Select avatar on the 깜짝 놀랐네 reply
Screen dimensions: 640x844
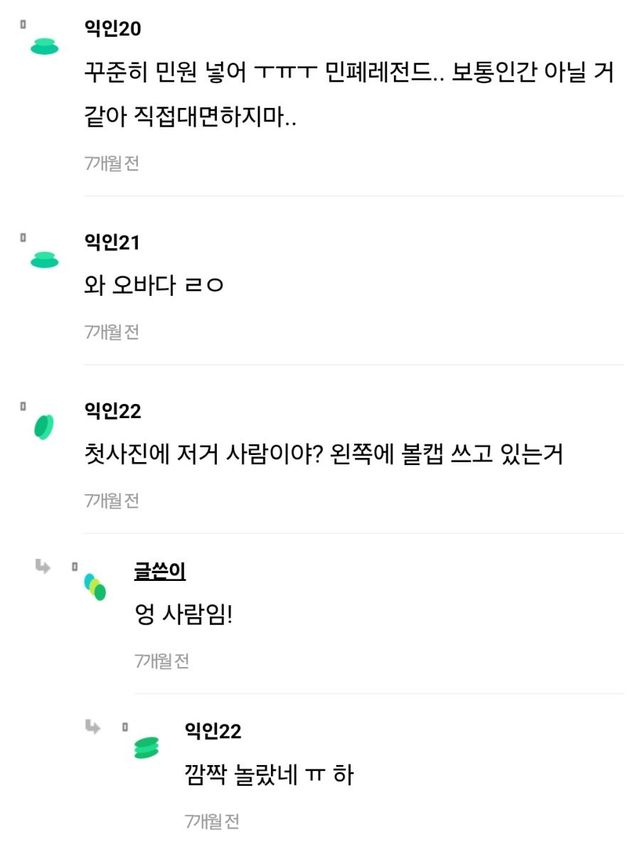click(x=146, y=746)
